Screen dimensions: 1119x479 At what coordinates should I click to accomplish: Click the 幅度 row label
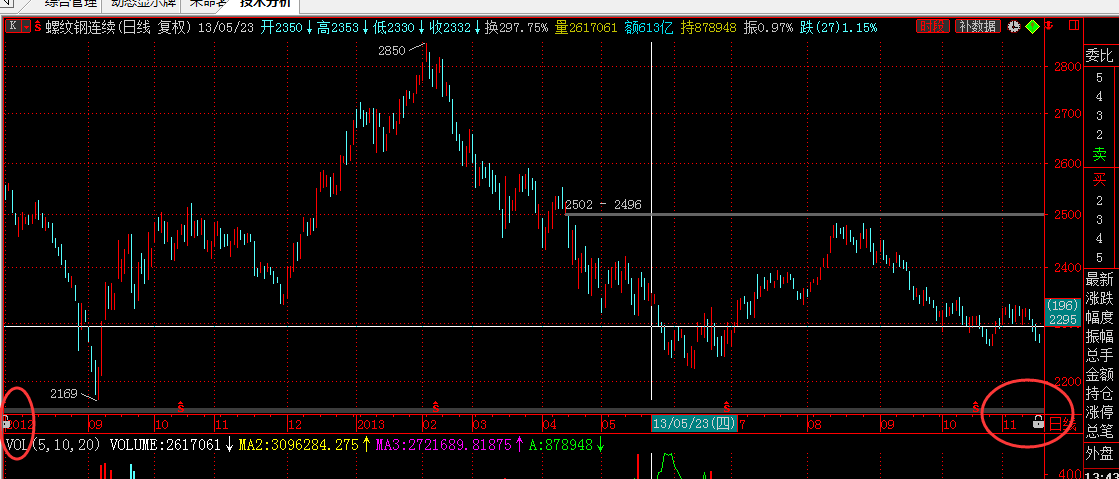[1100, 317]
